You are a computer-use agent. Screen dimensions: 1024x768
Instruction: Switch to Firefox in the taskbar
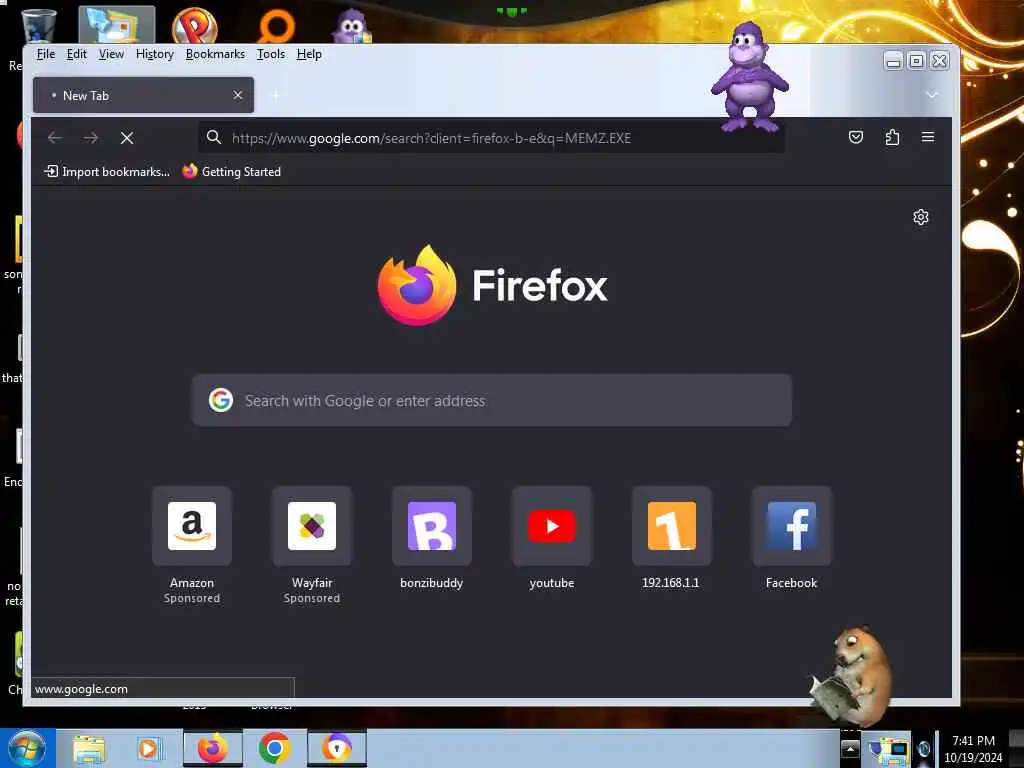tap(213, 748)
